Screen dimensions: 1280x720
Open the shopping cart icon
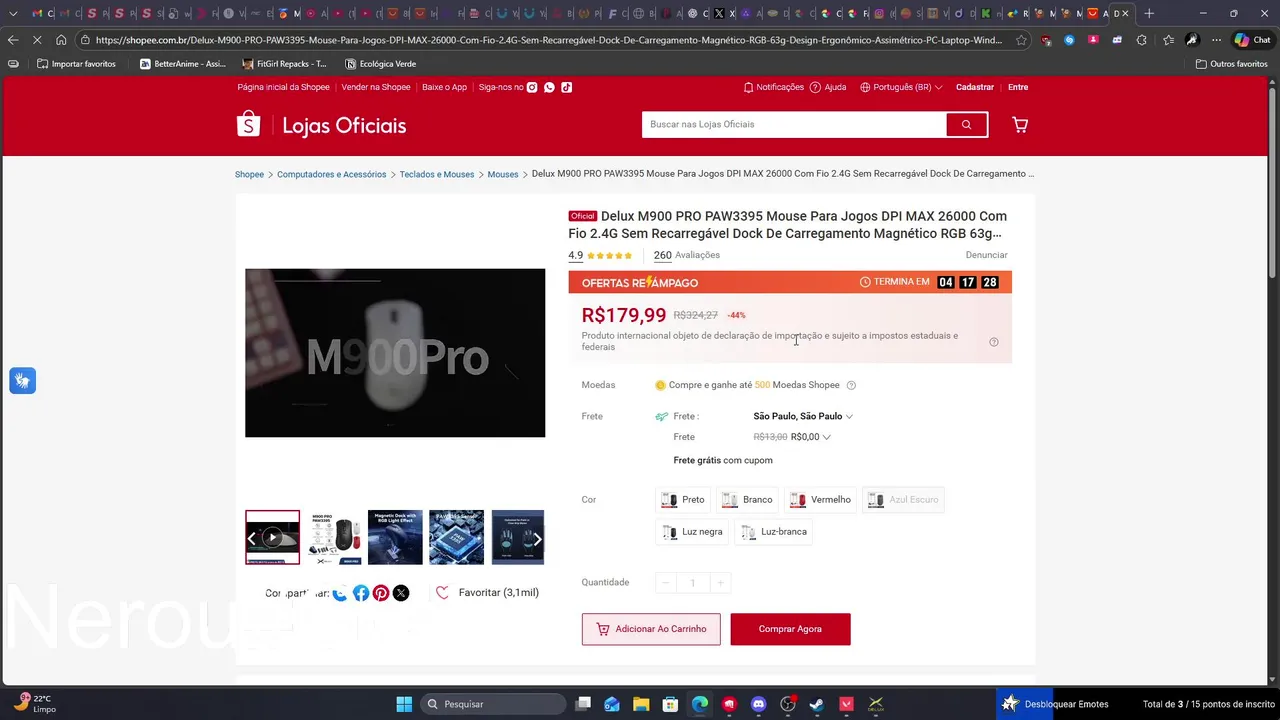(1020, 125)
